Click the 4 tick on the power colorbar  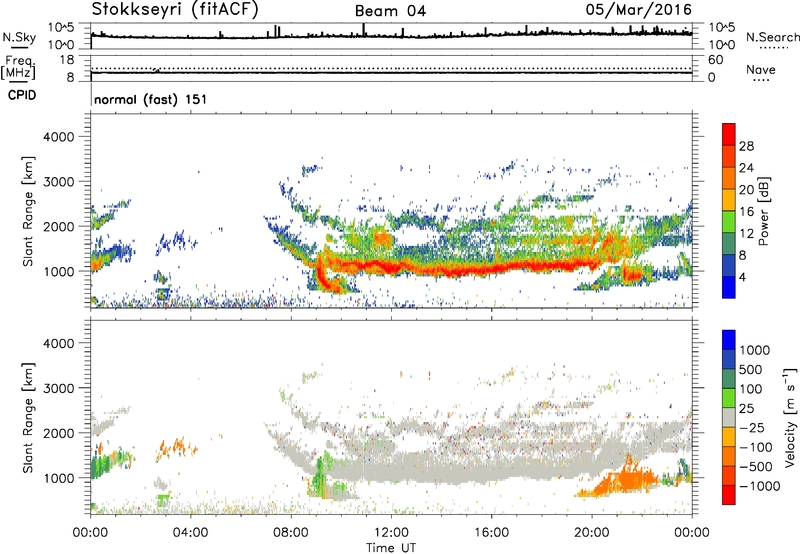point(743,278)
